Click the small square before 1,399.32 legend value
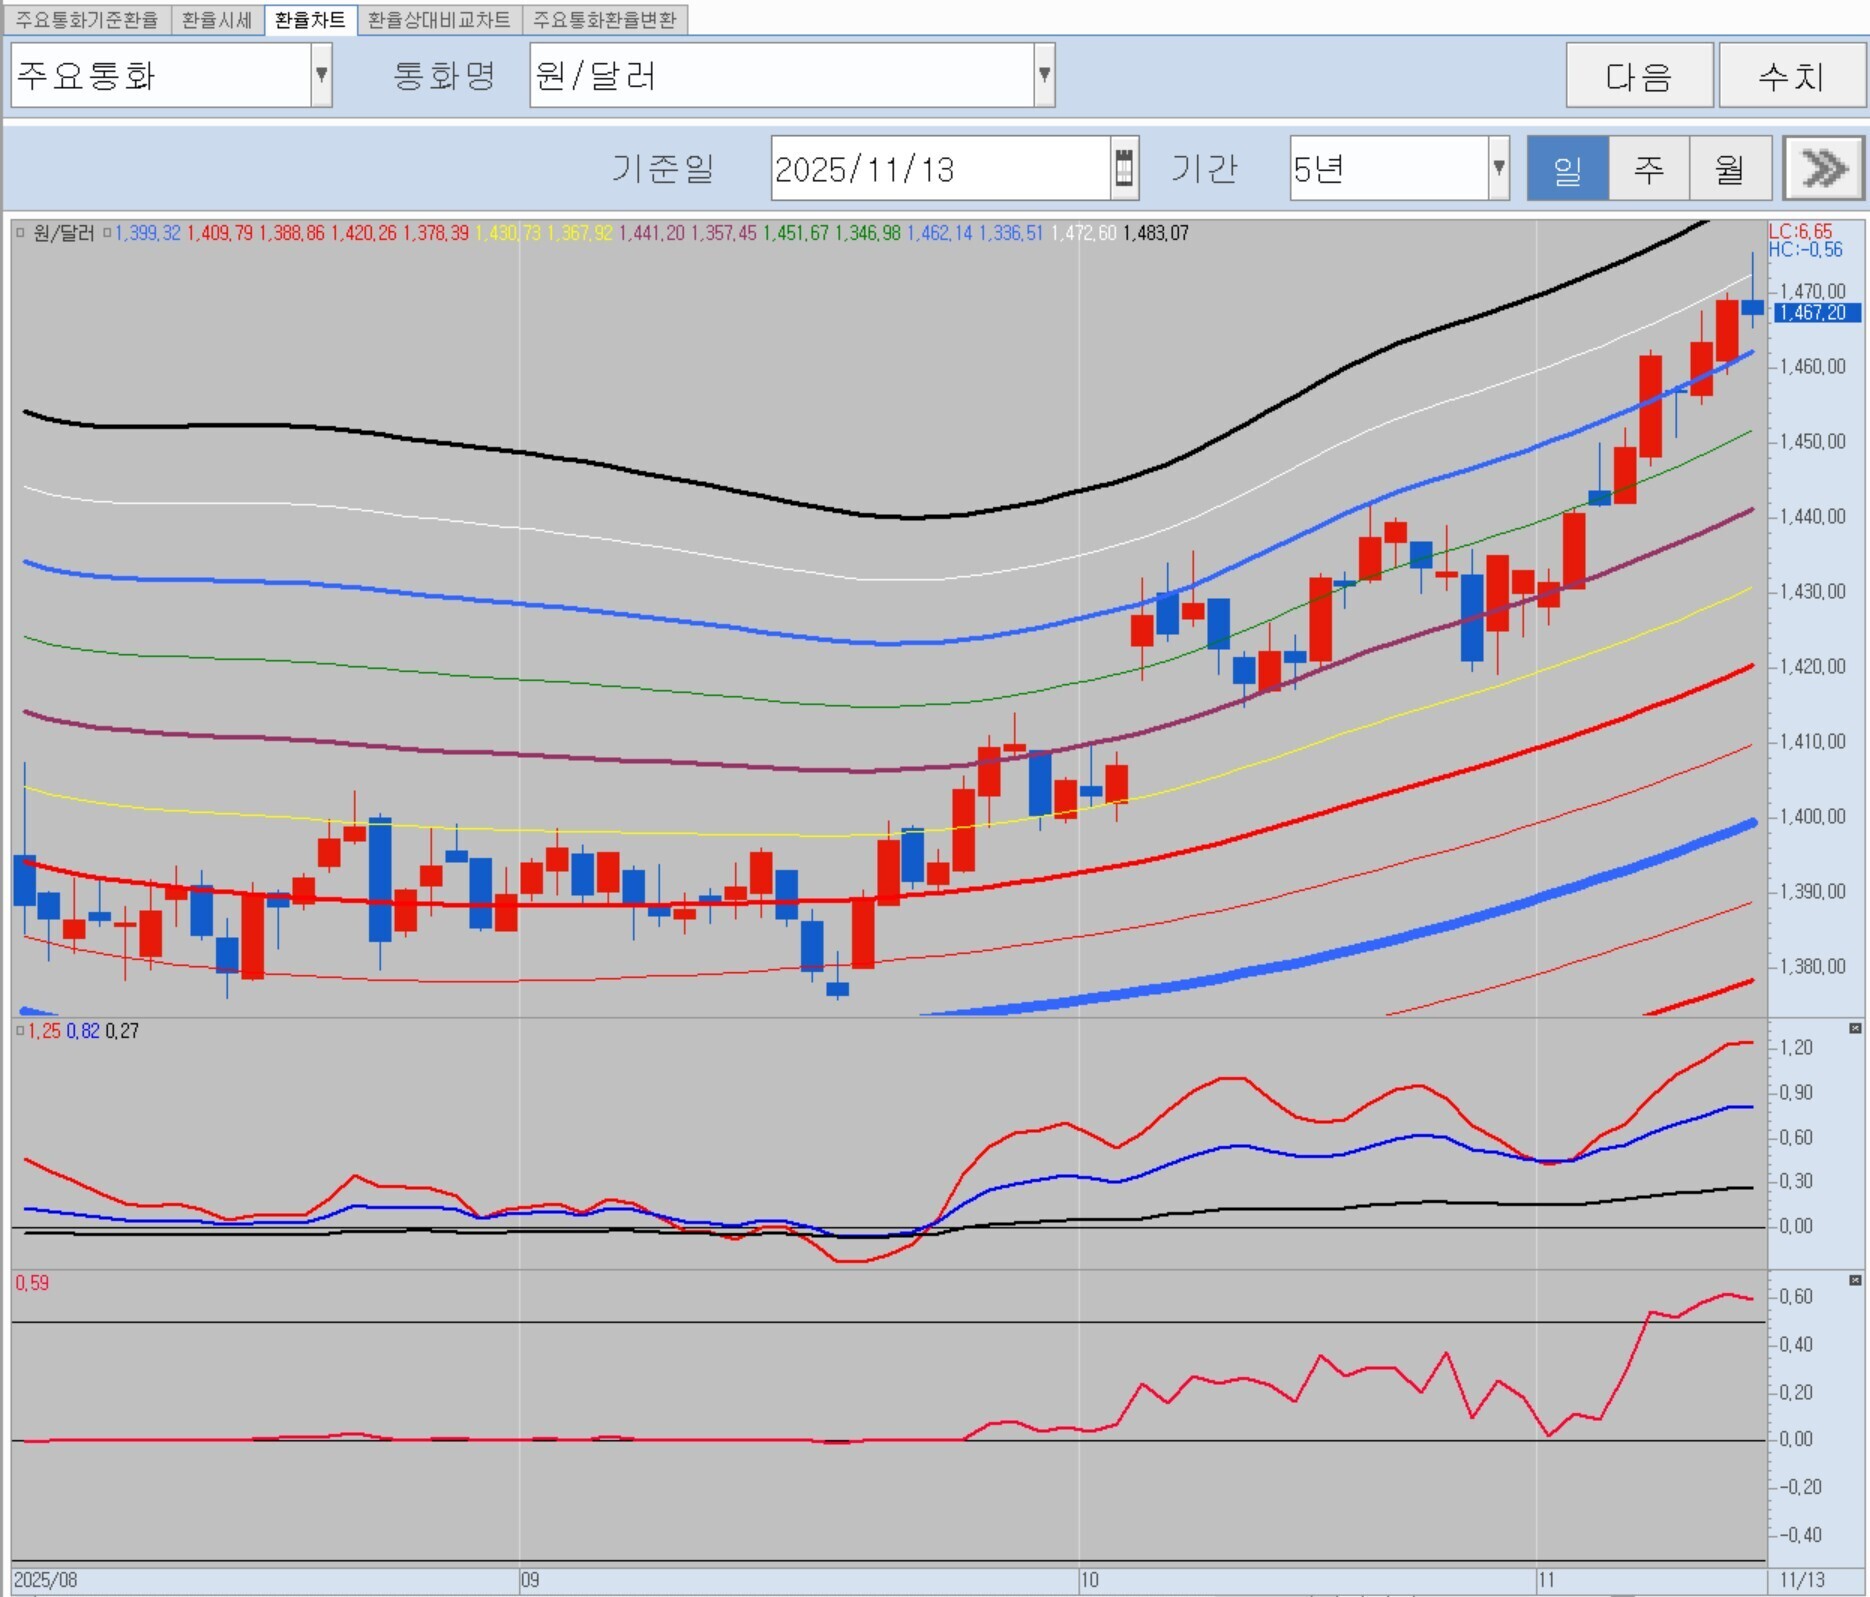Image resolution: width=1870 pixels, height=1597 pixels. coord(107,233)
